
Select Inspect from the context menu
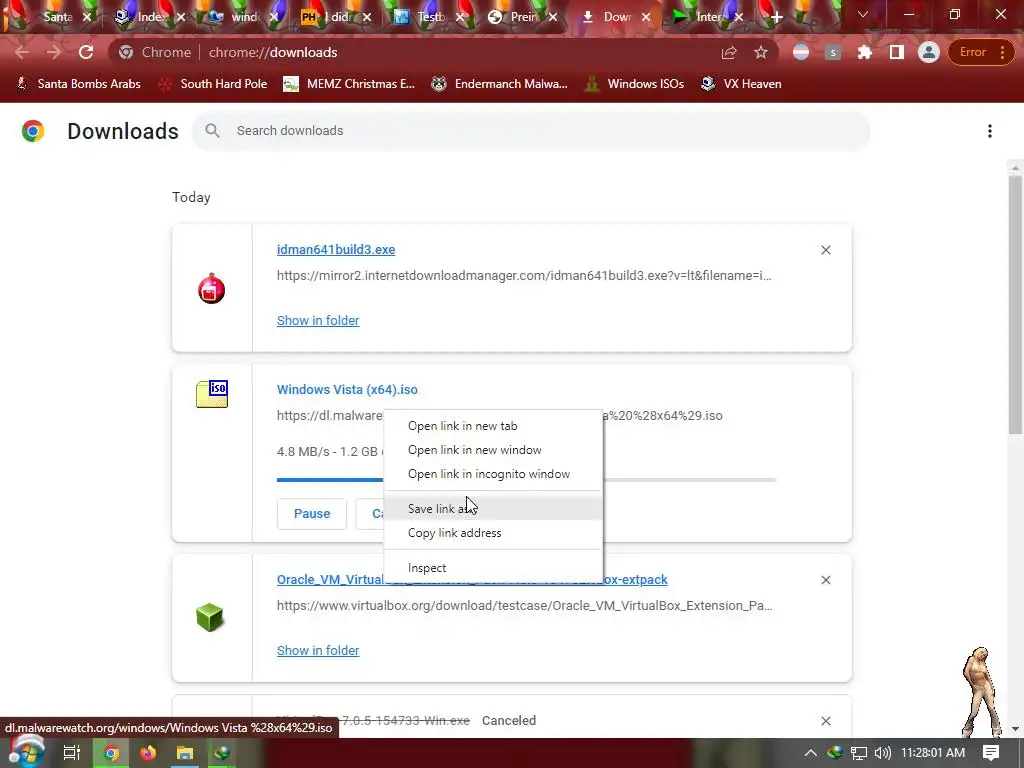click(x=493, y=568)
